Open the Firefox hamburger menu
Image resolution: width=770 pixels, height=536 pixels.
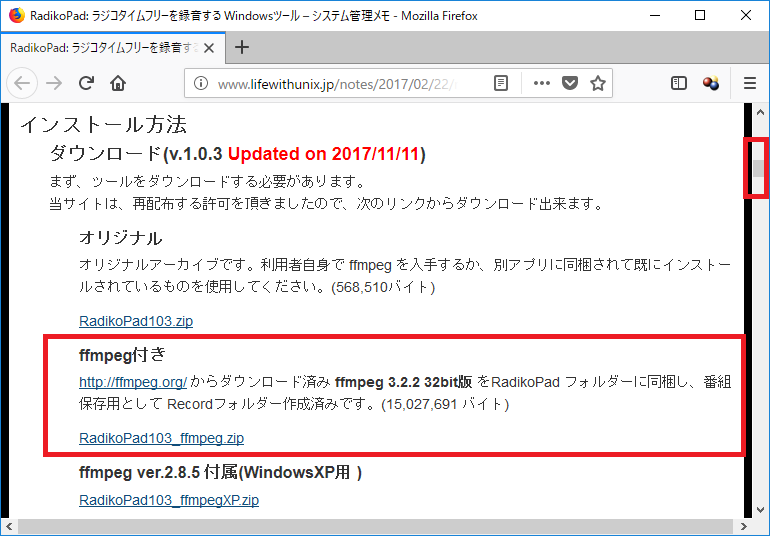coord(749,83)
